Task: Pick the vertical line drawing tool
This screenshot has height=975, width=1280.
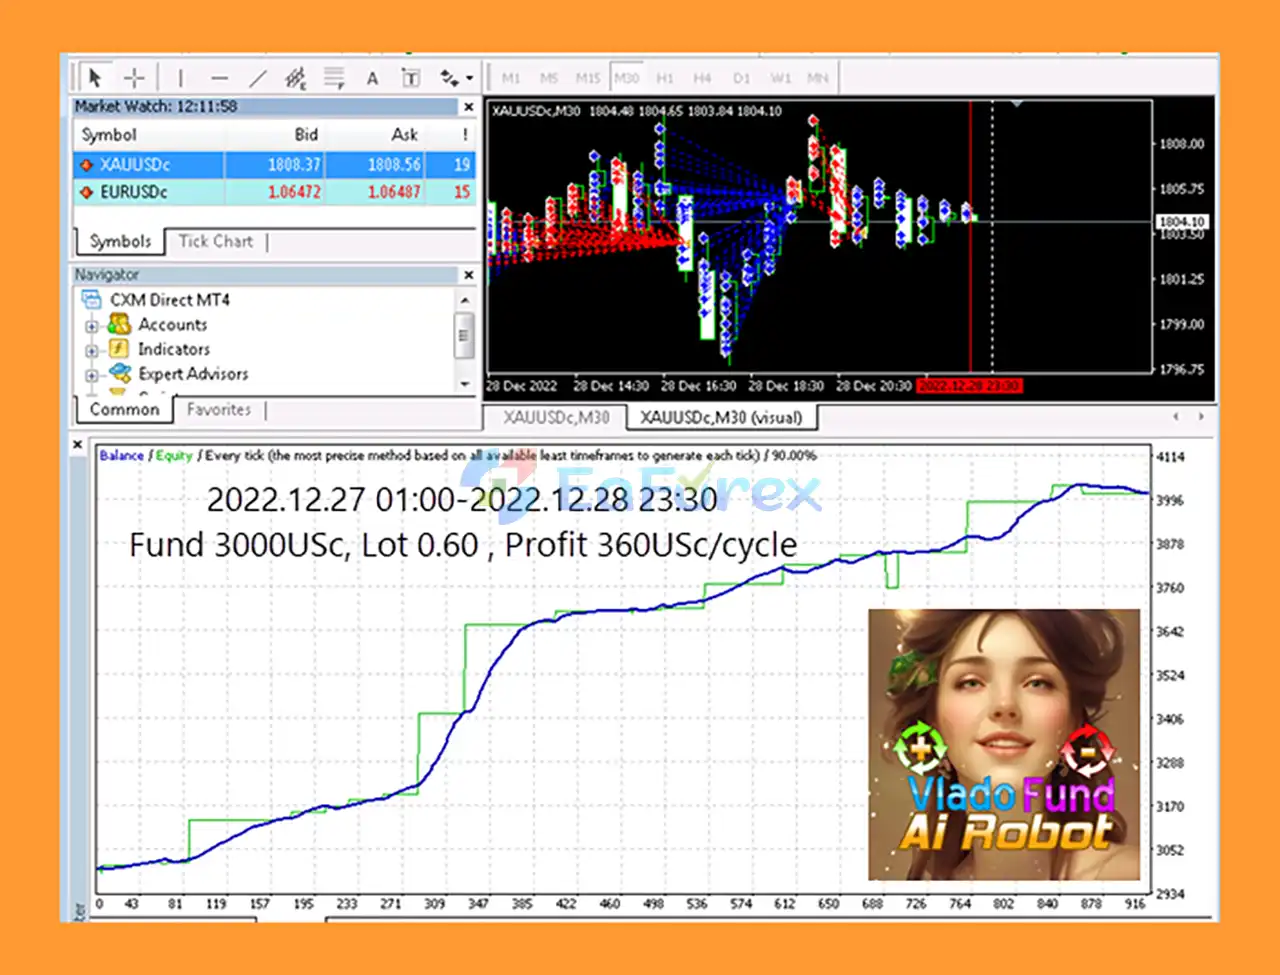Action: [x=181, y=78]
